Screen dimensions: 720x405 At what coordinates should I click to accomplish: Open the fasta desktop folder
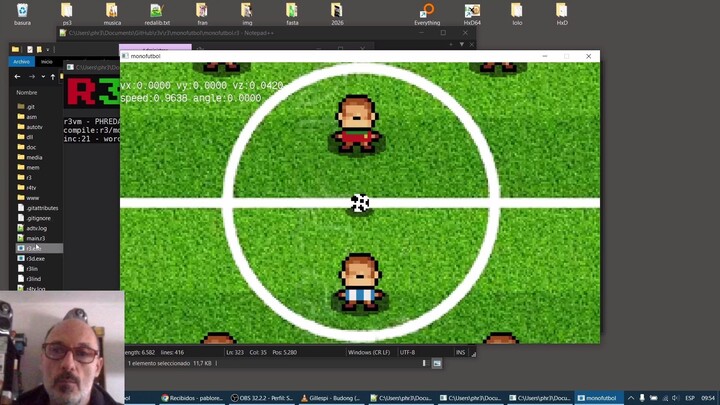(292, 13)
